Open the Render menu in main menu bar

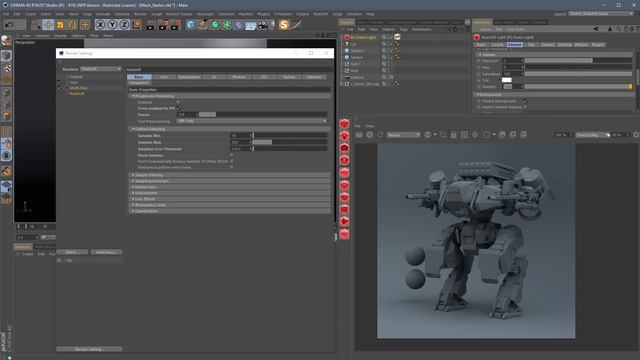click(140, 14)
